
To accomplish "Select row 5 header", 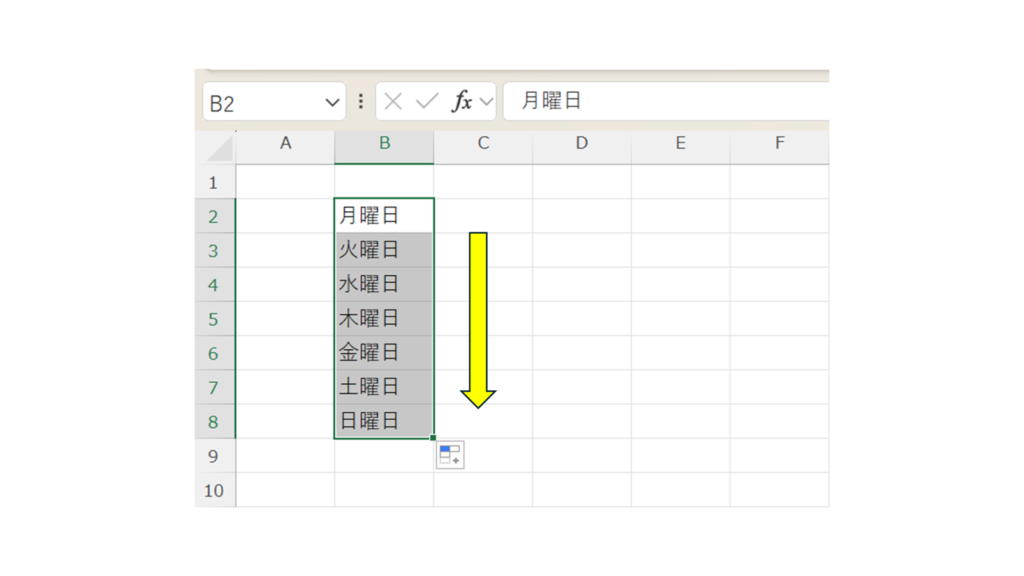I will point(213,319).
